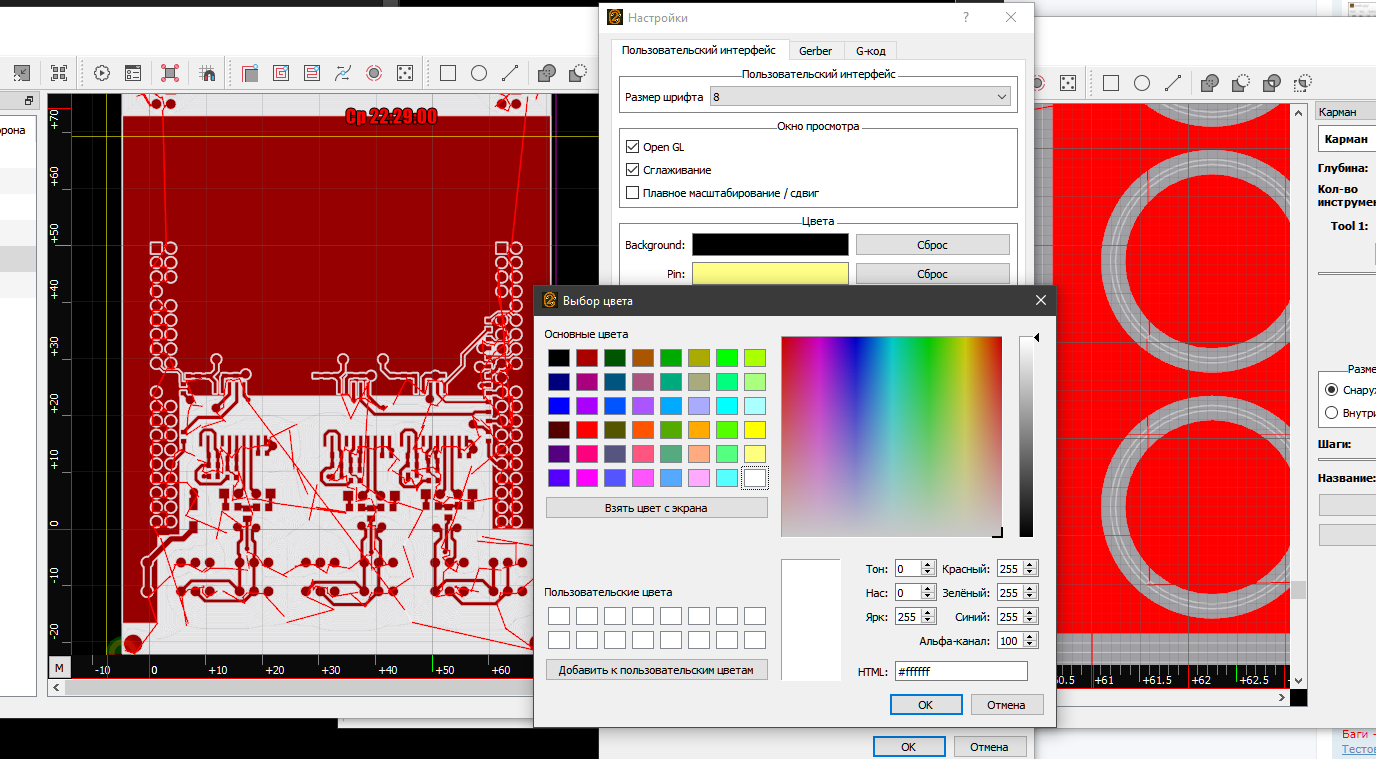The width and height of the screenshot is (1376, 759).
Task: Select the profile toolpath icon in left toolbar
Action: tap(250, 73)
